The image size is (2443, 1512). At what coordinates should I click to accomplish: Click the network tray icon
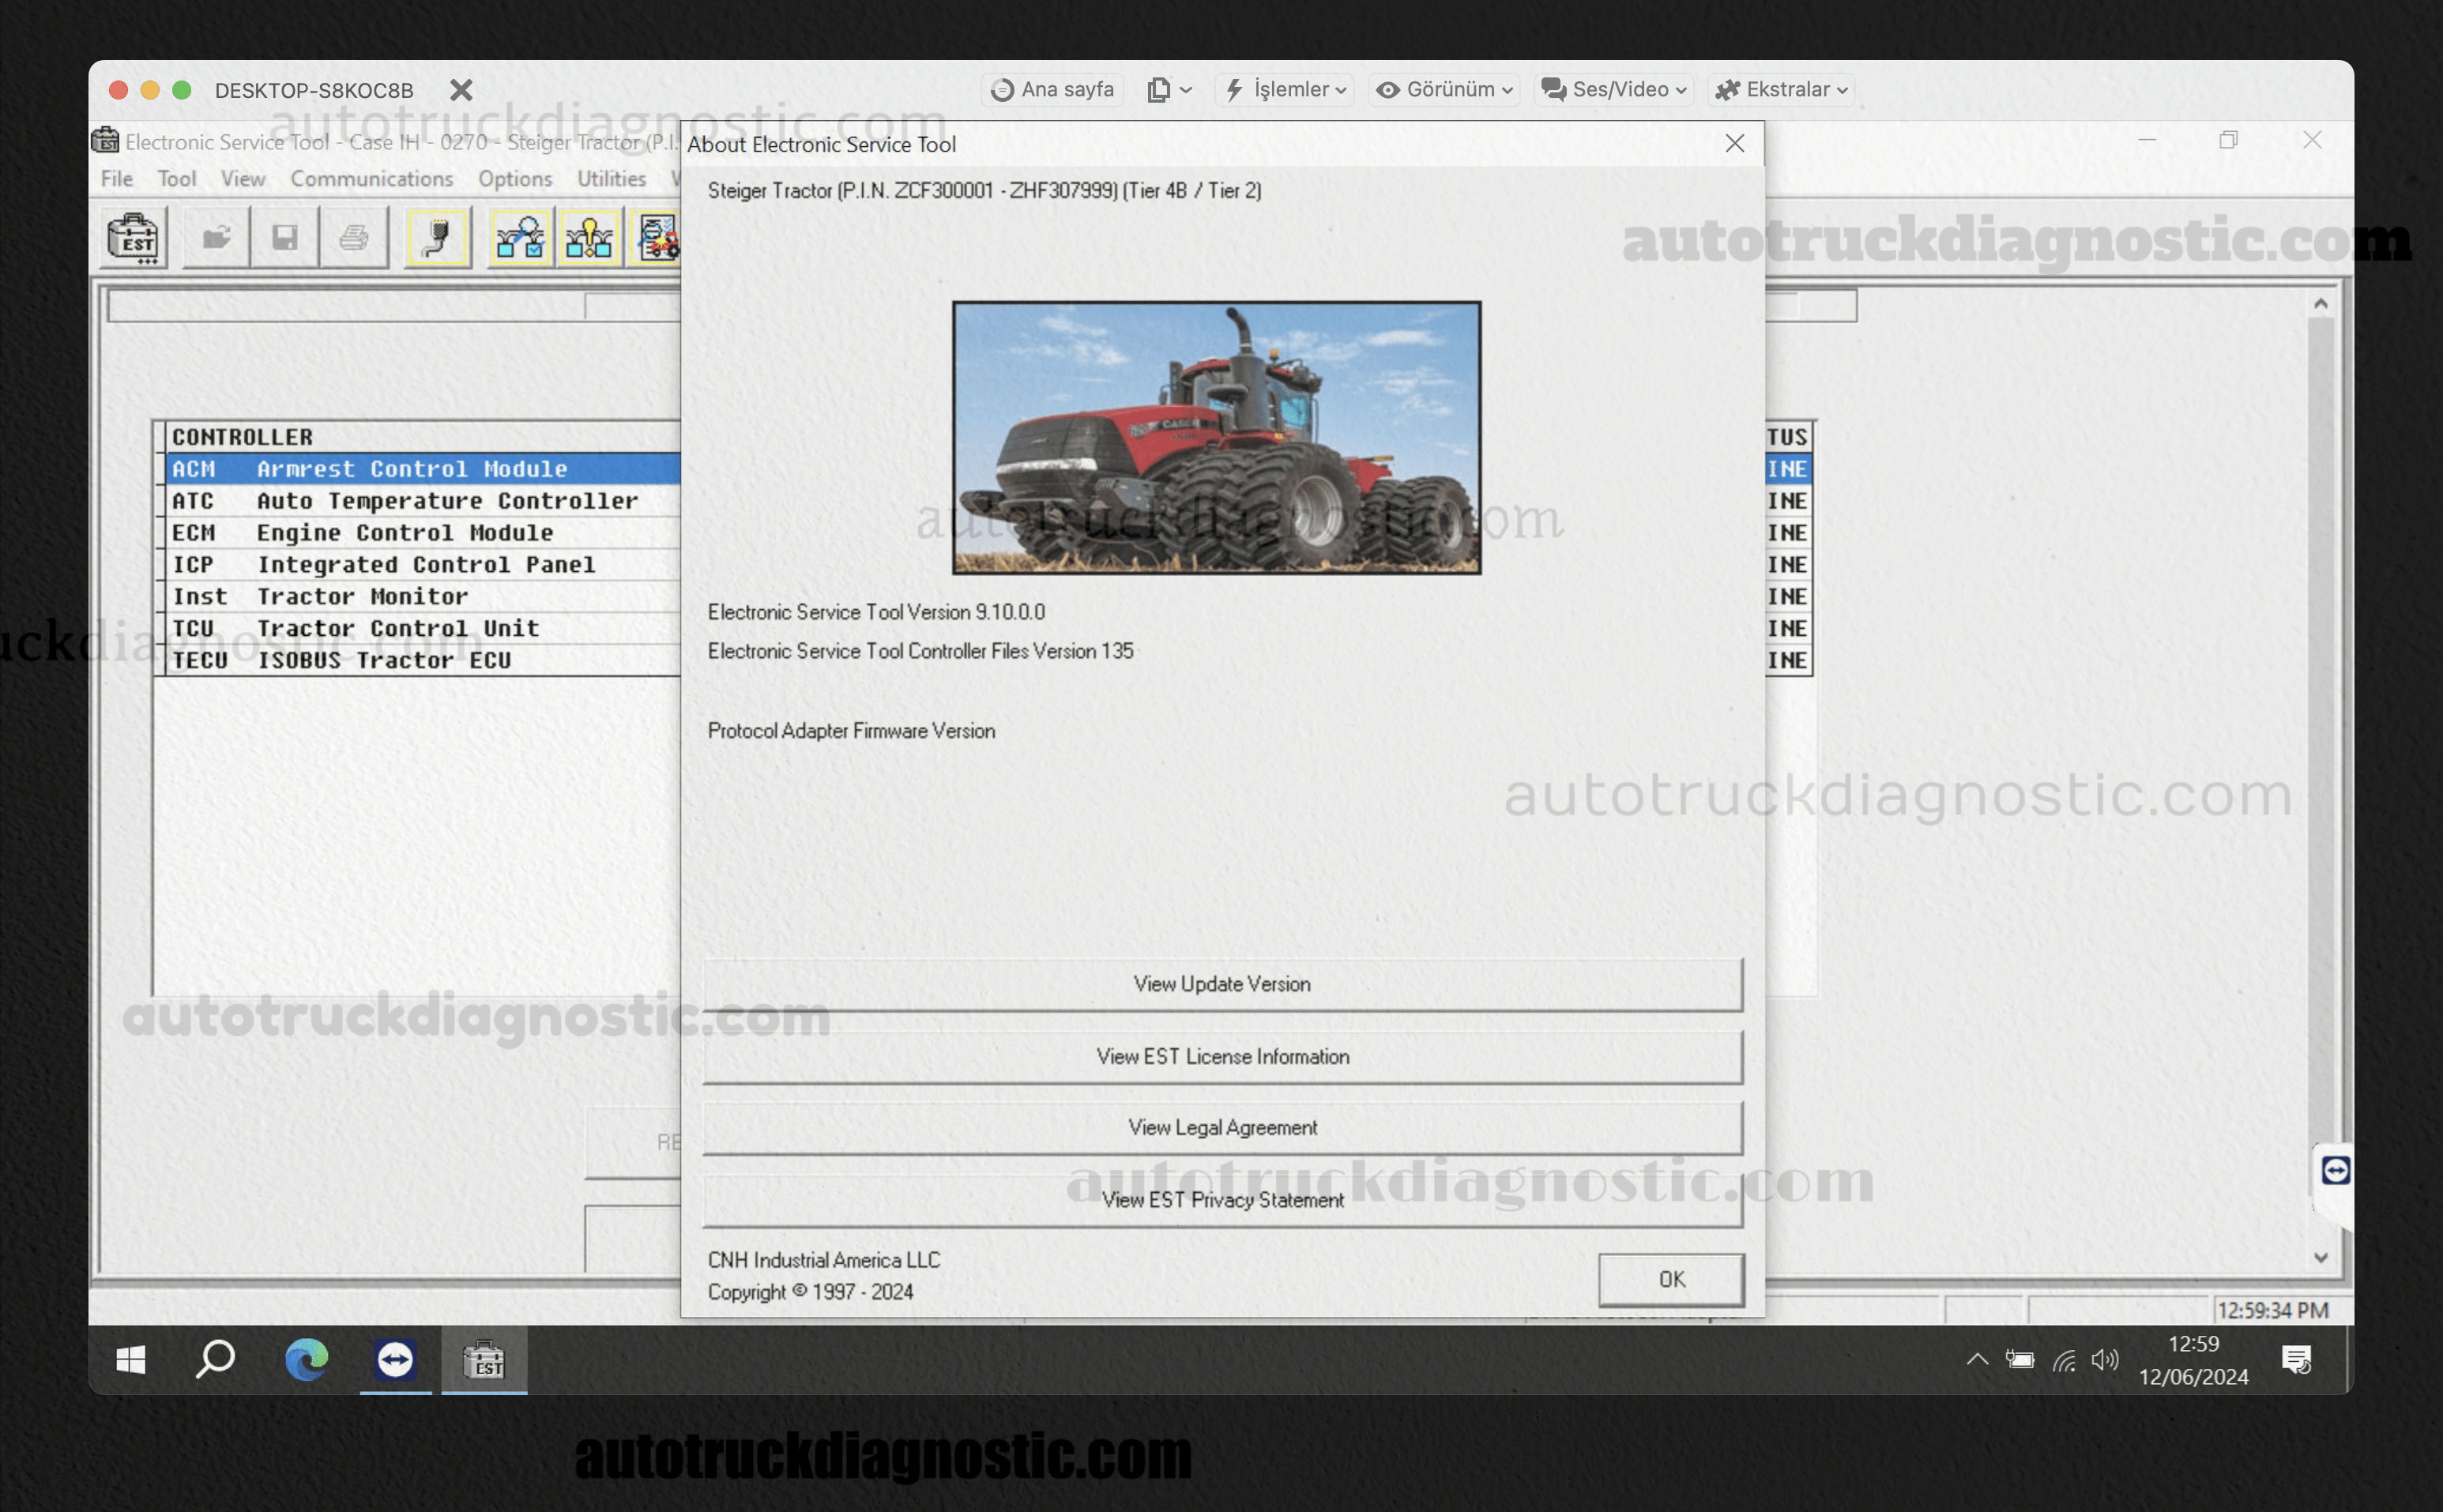[x=2064, y=1360]
